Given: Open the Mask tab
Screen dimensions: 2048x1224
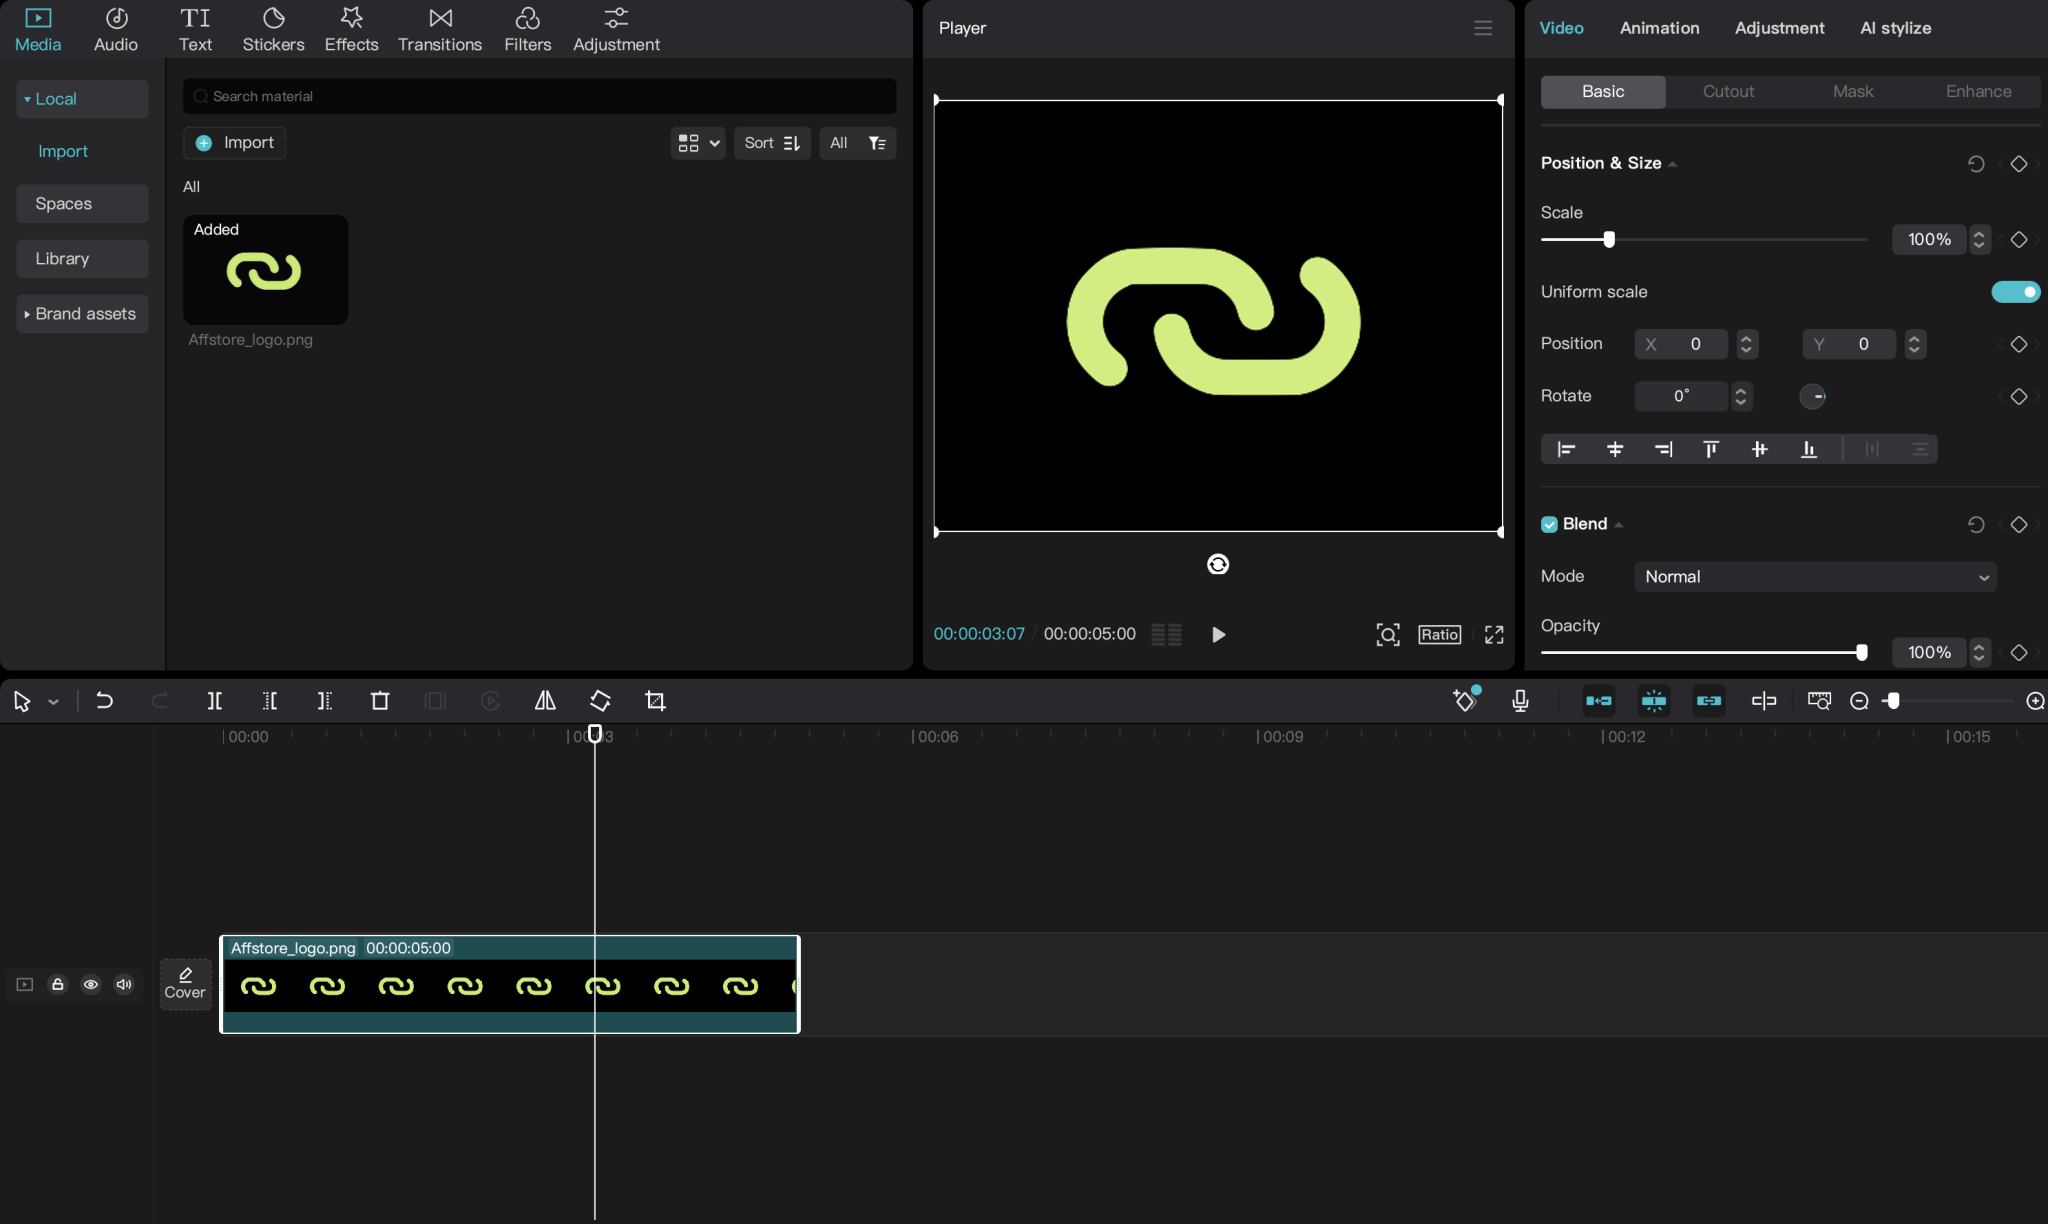Looking at the screenshot, I should (1852, 91).
